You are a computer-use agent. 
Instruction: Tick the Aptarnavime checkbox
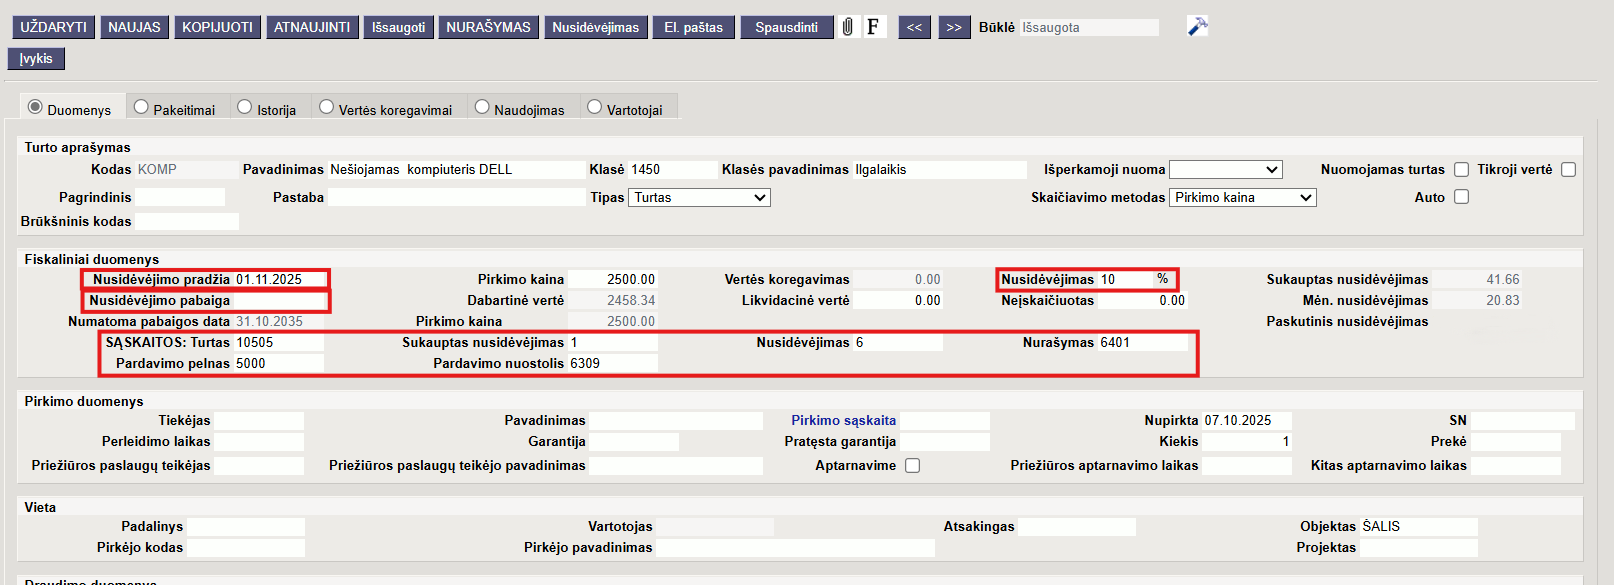click(912, 466)
